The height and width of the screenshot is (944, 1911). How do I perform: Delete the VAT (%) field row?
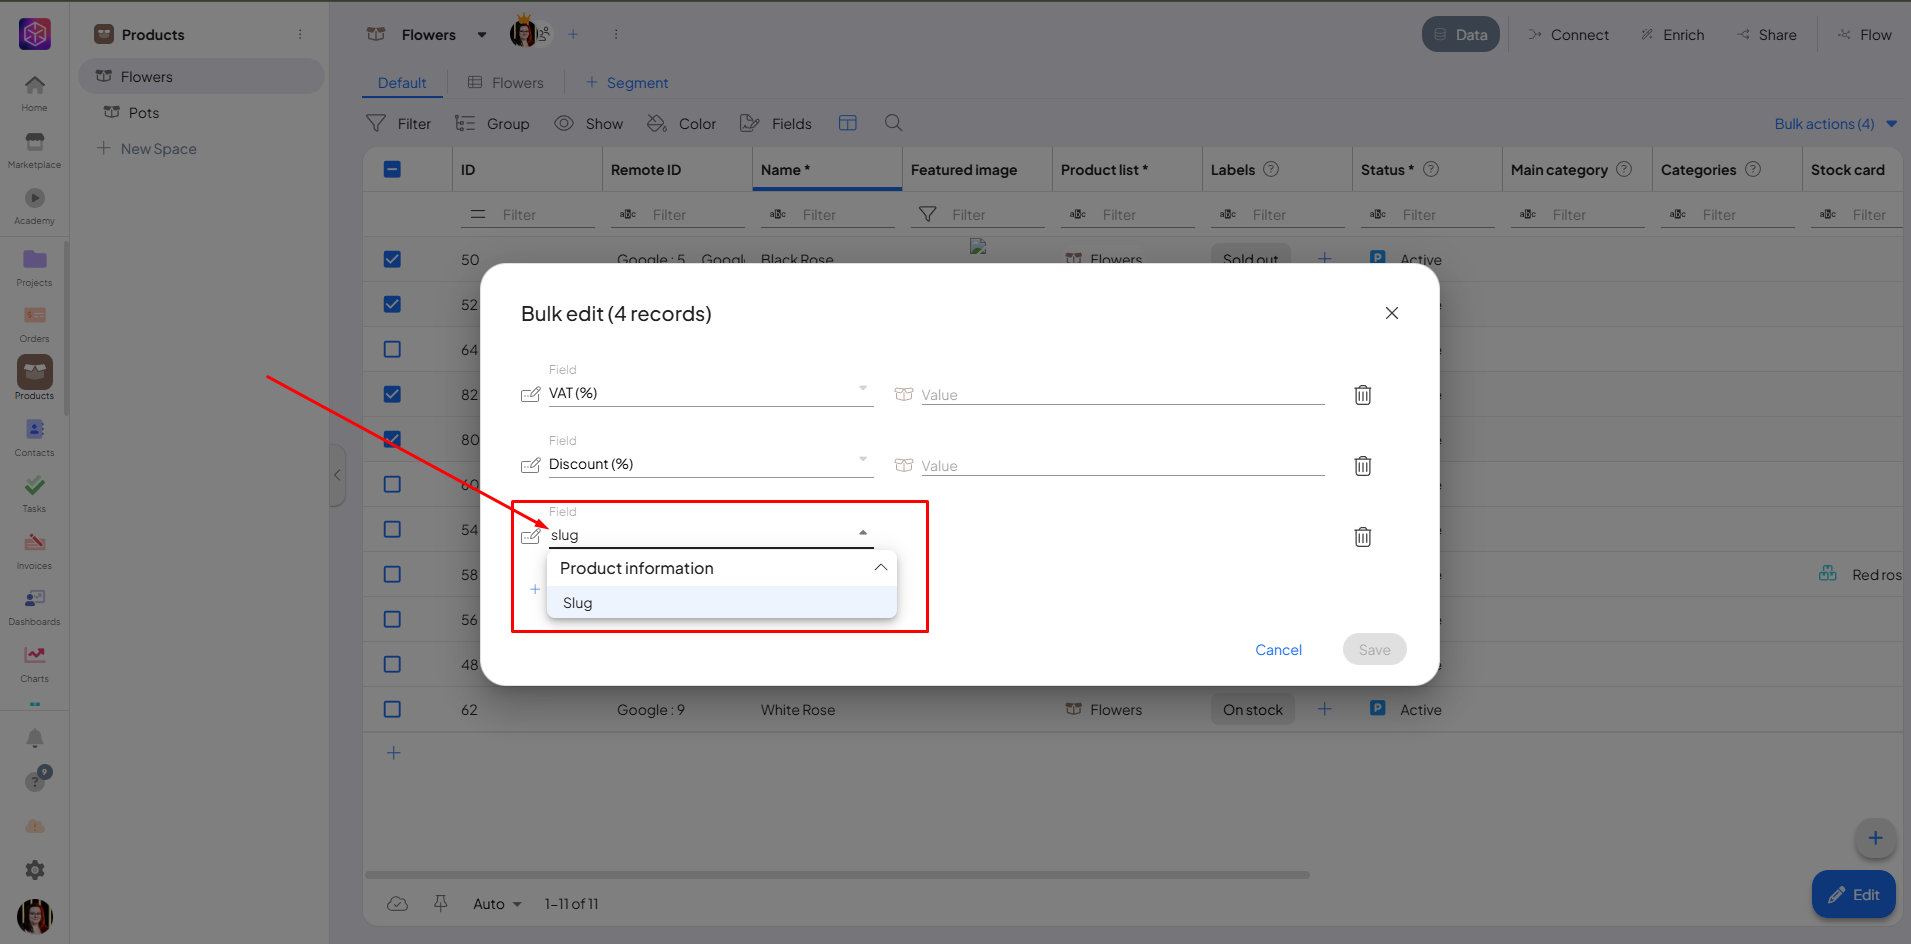[1362, 395]
